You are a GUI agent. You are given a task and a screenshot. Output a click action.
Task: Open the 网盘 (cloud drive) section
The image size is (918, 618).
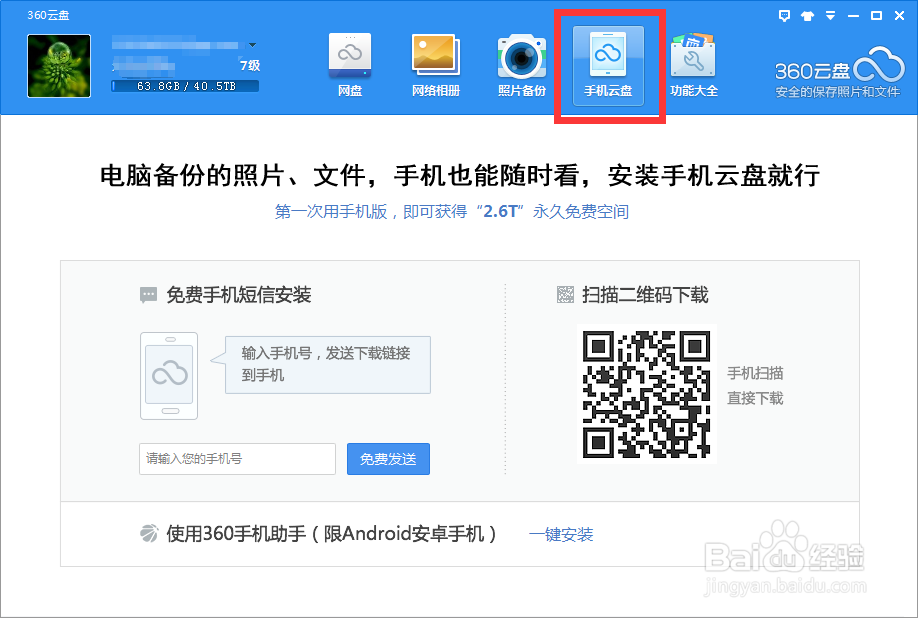click(x=349, y=63)
